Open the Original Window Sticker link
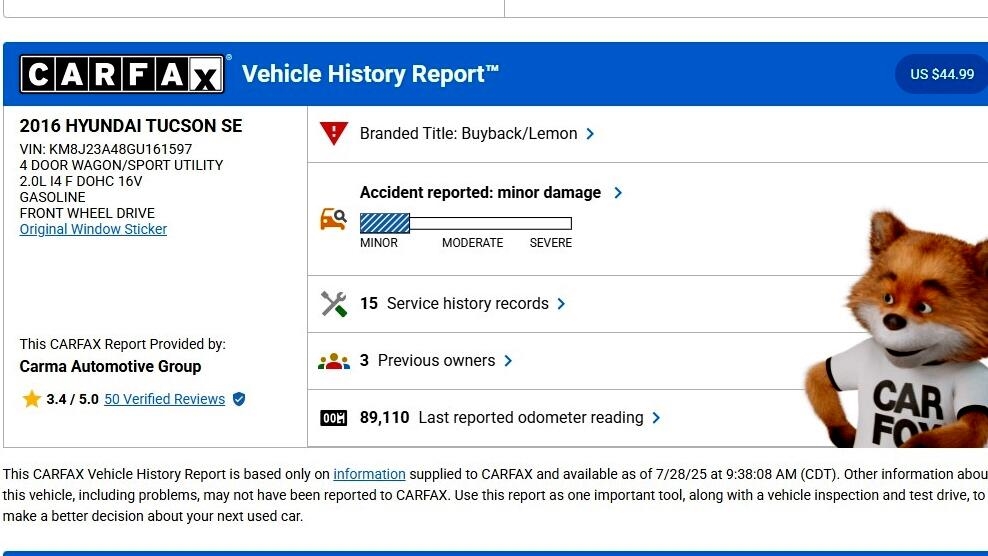988x556 pixels. coord(93,229)
